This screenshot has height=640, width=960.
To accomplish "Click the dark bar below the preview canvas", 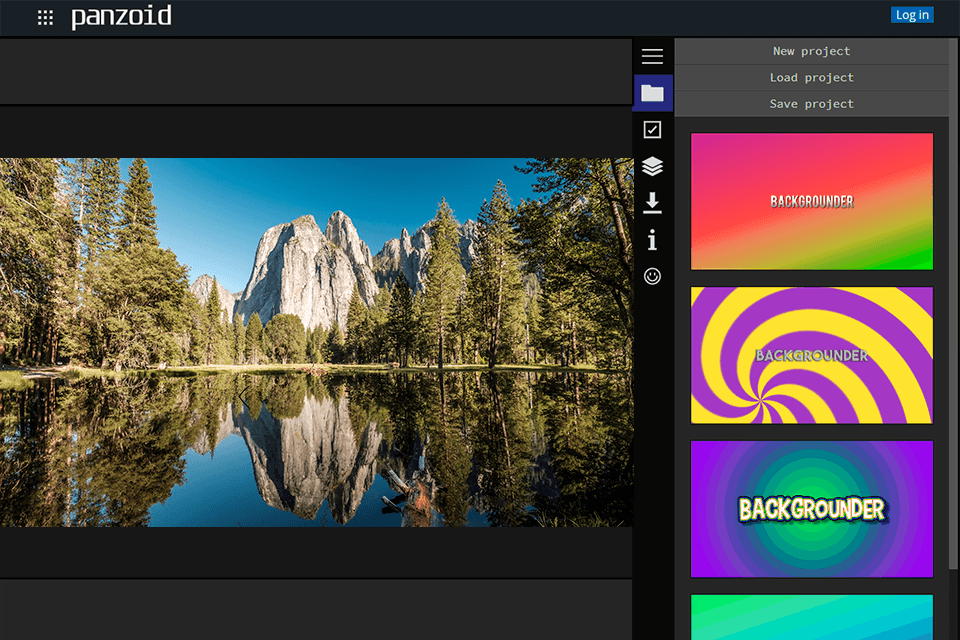I will pyautogui.click(x=316, y=552).
